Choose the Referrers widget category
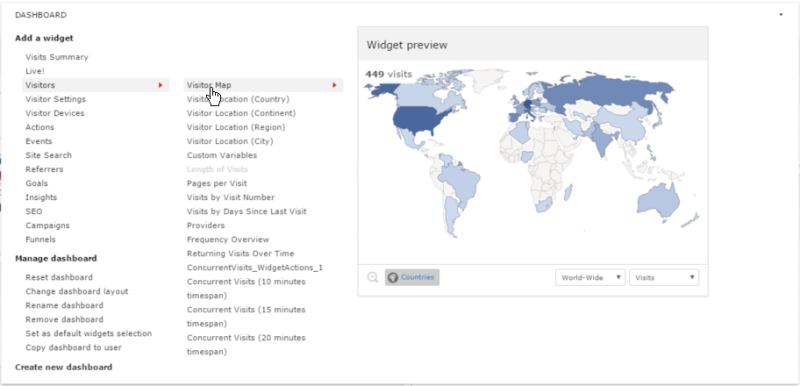 44,169
